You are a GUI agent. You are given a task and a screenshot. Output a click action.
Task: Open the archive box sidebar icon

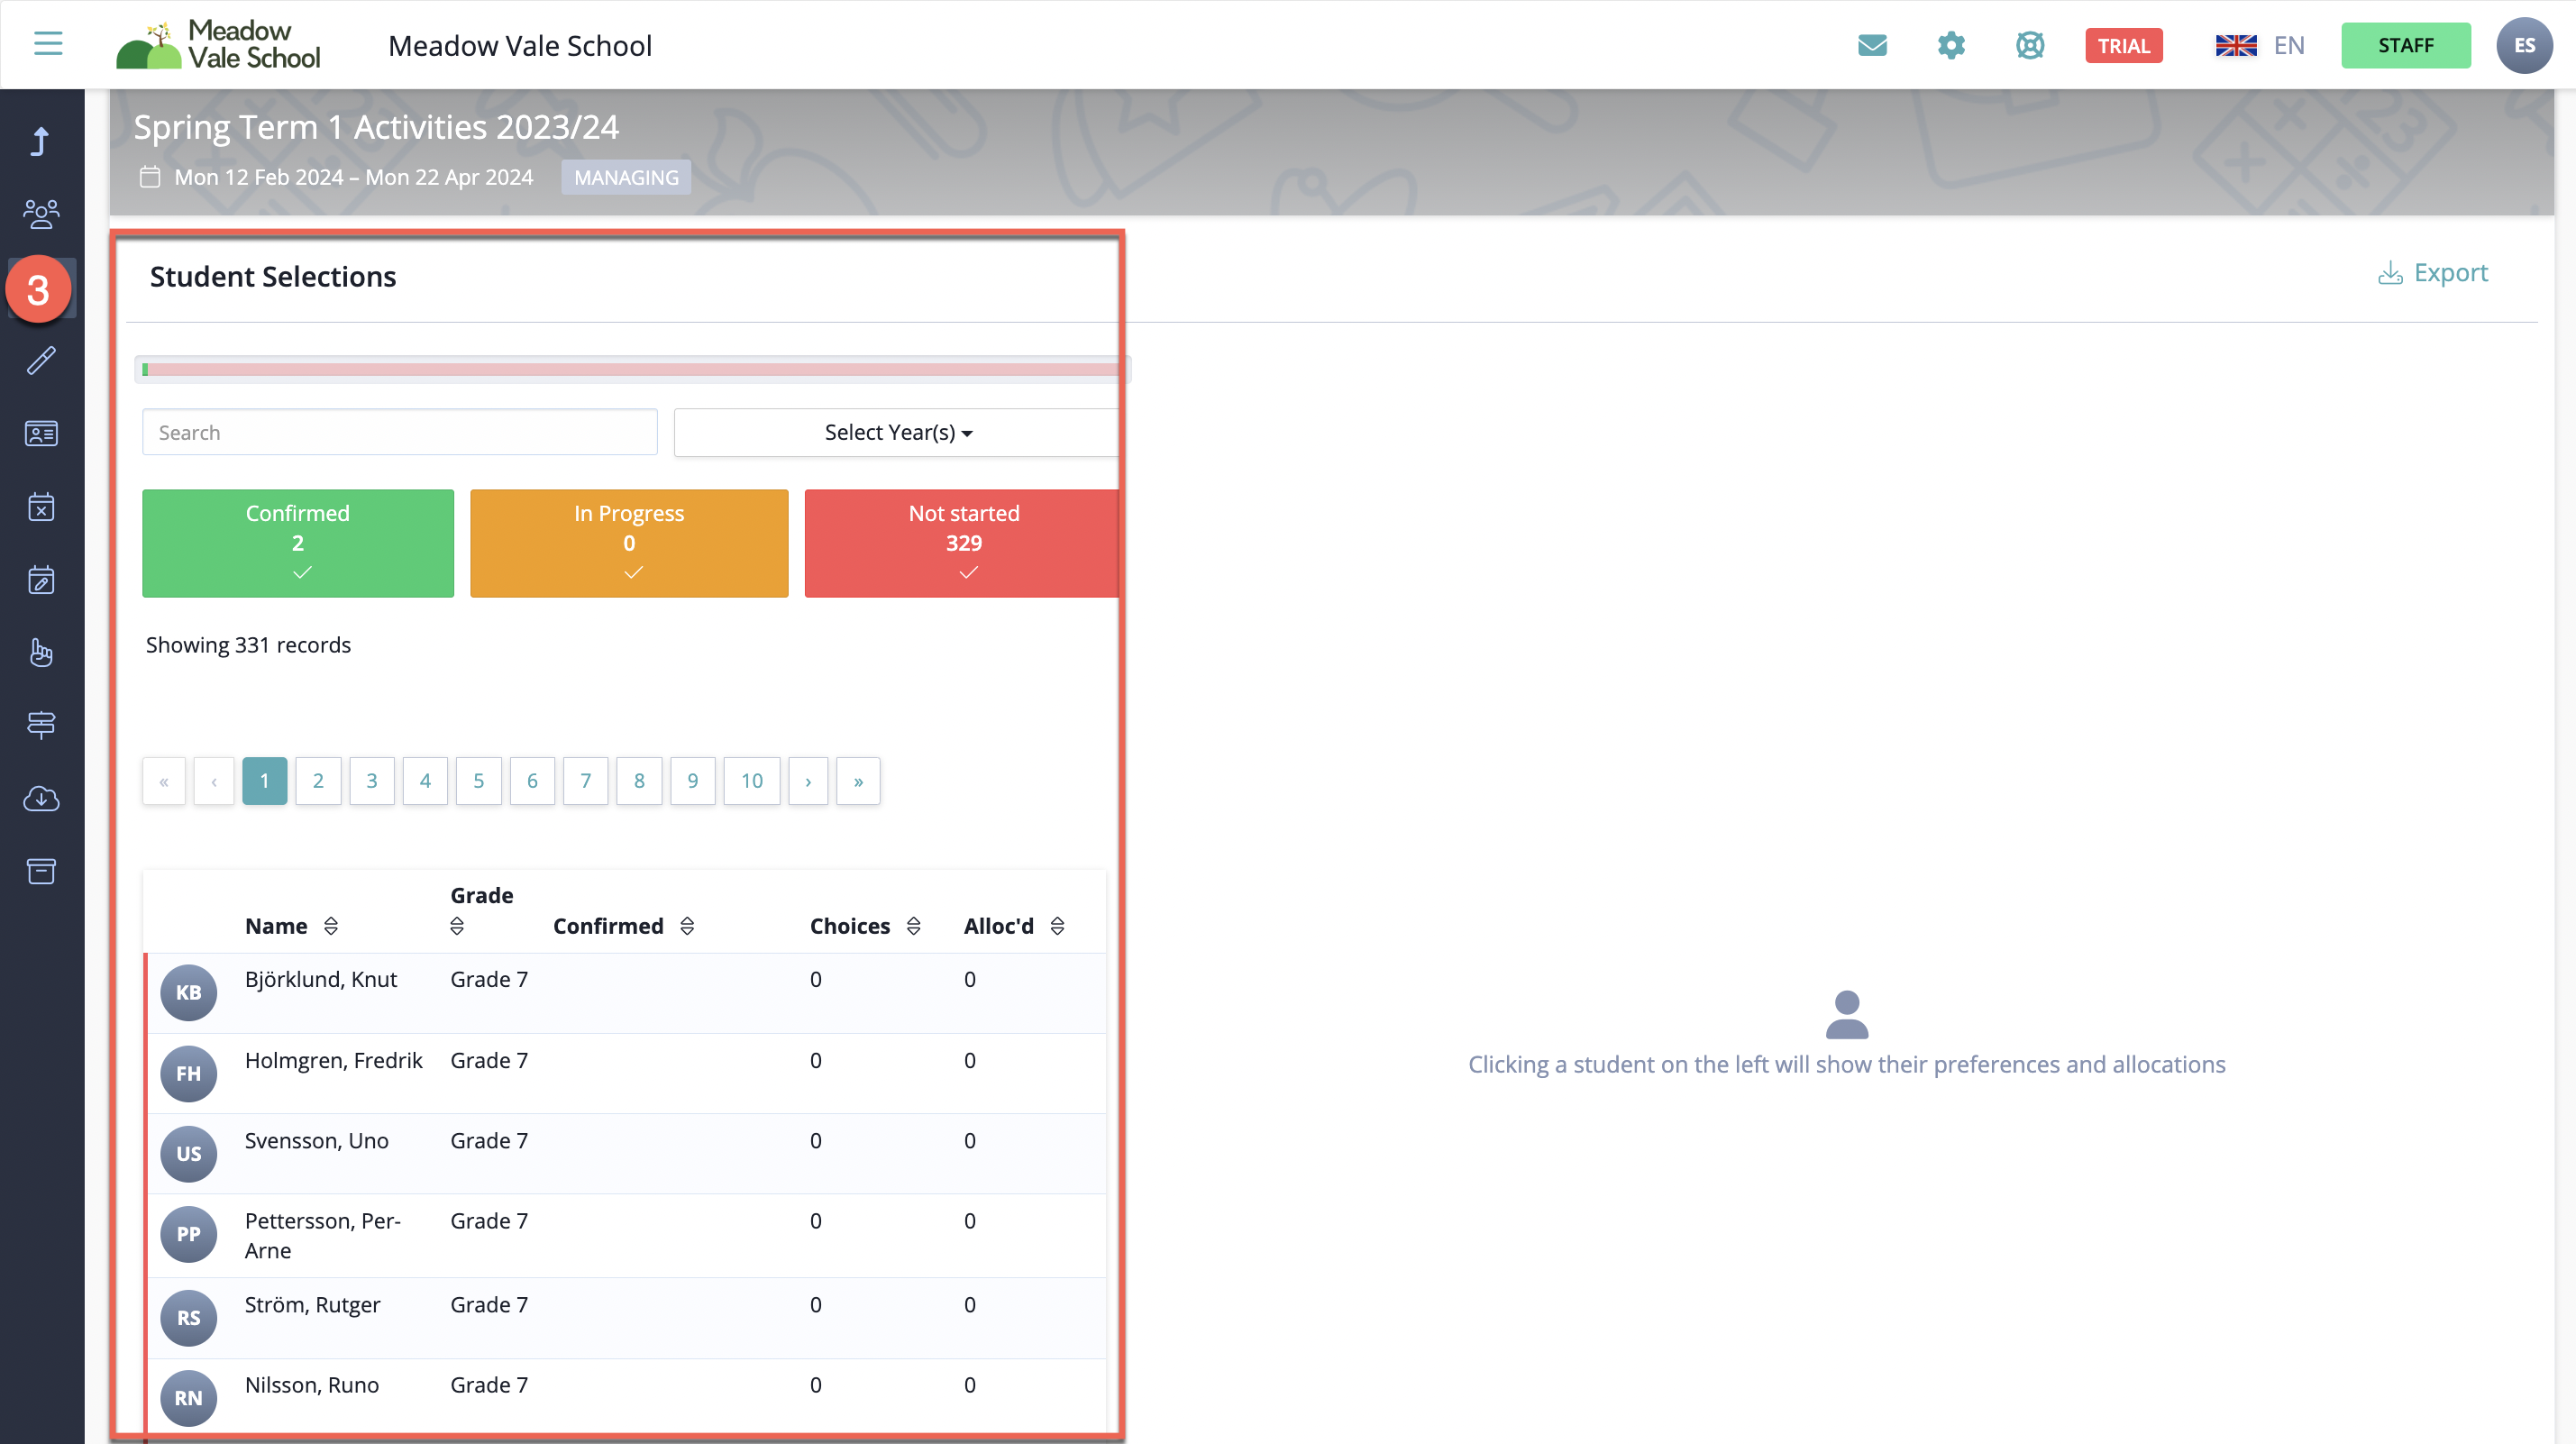[41, 871]
